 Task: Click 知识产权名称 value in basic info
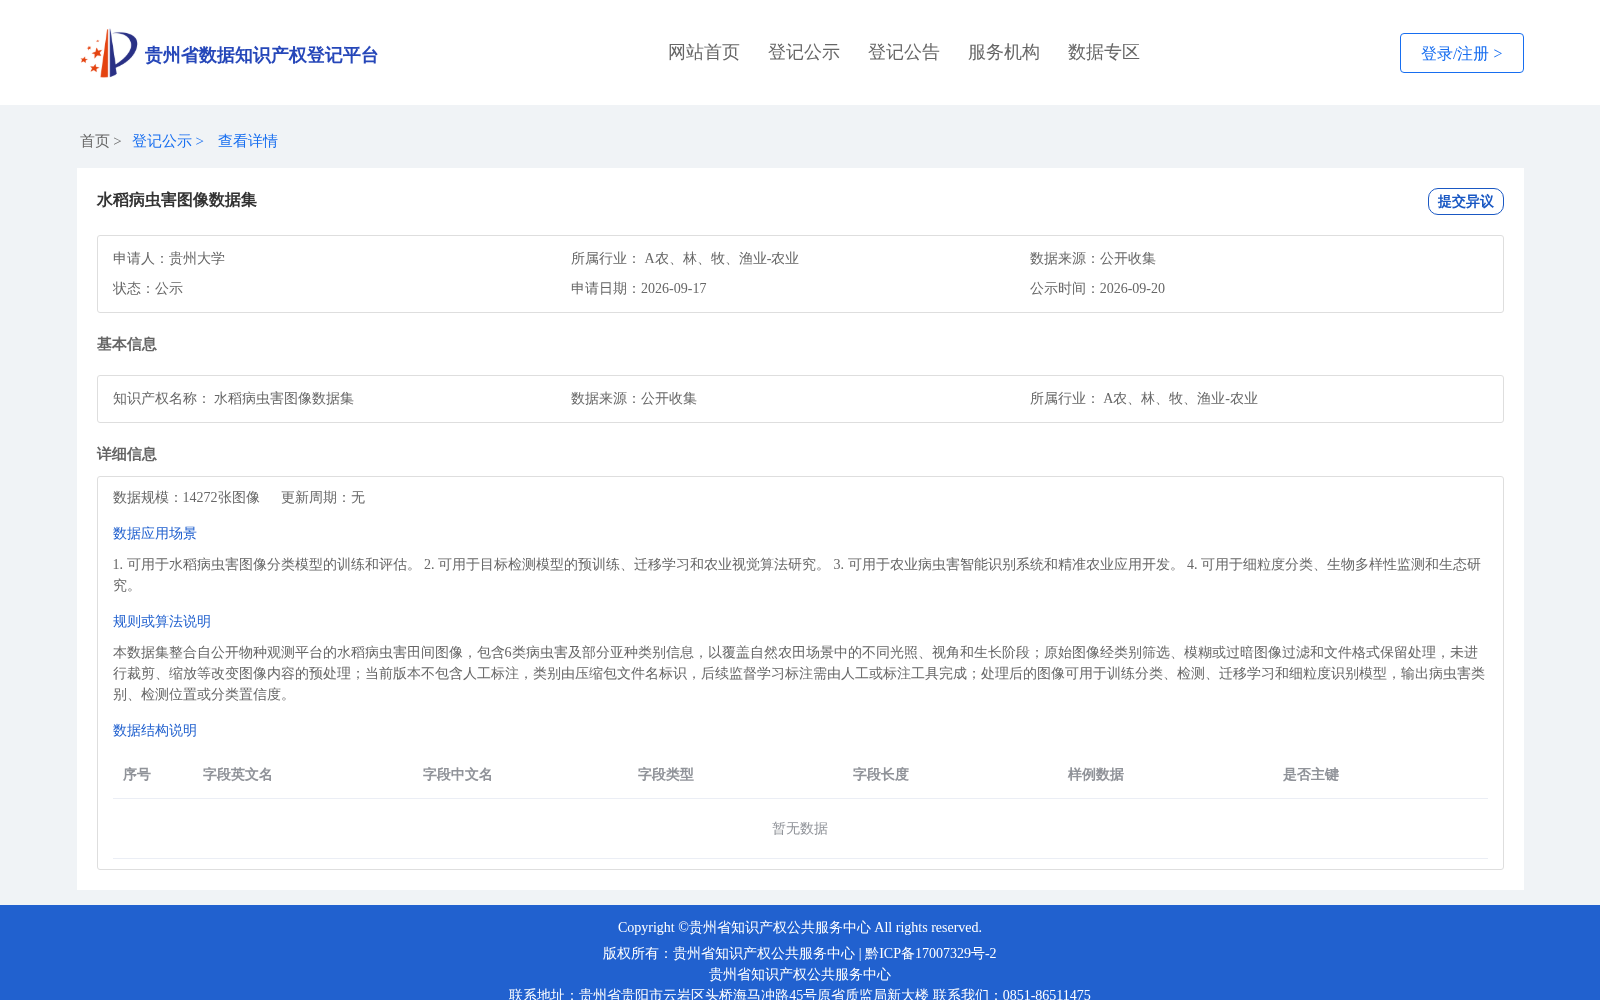284,399
